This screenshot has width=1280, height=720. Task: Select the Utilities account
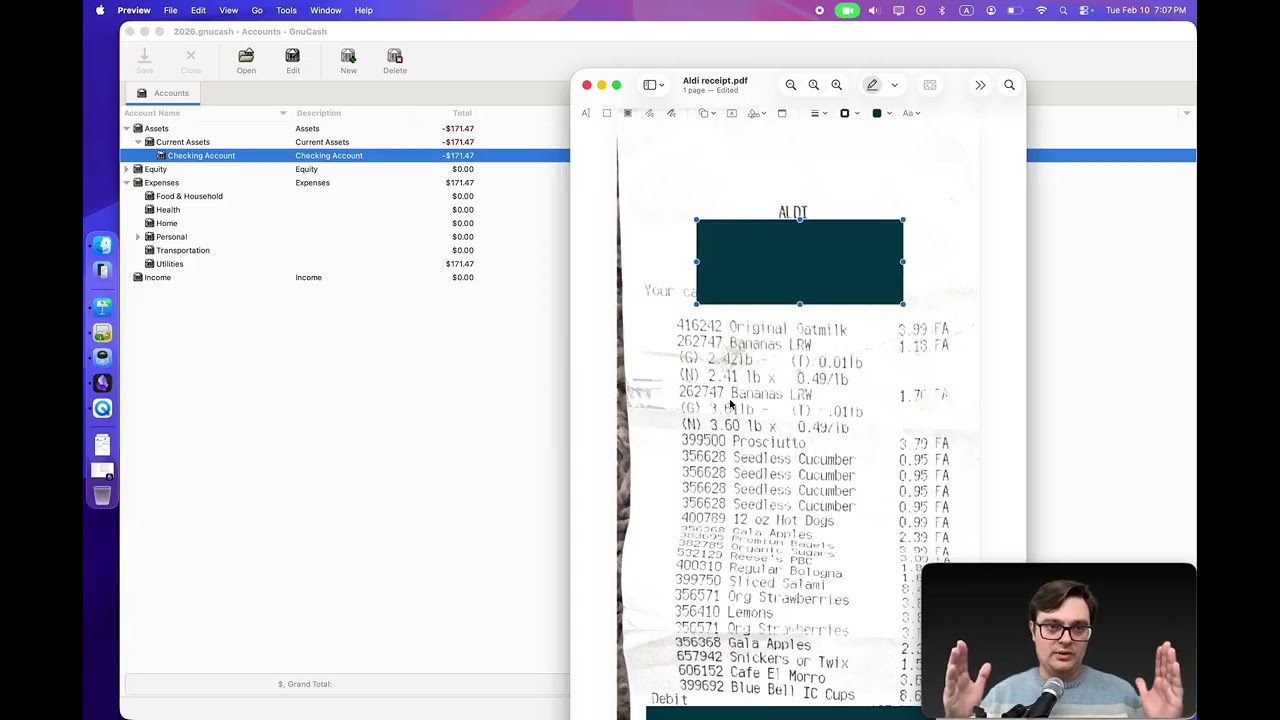click(x=169, y=264)
